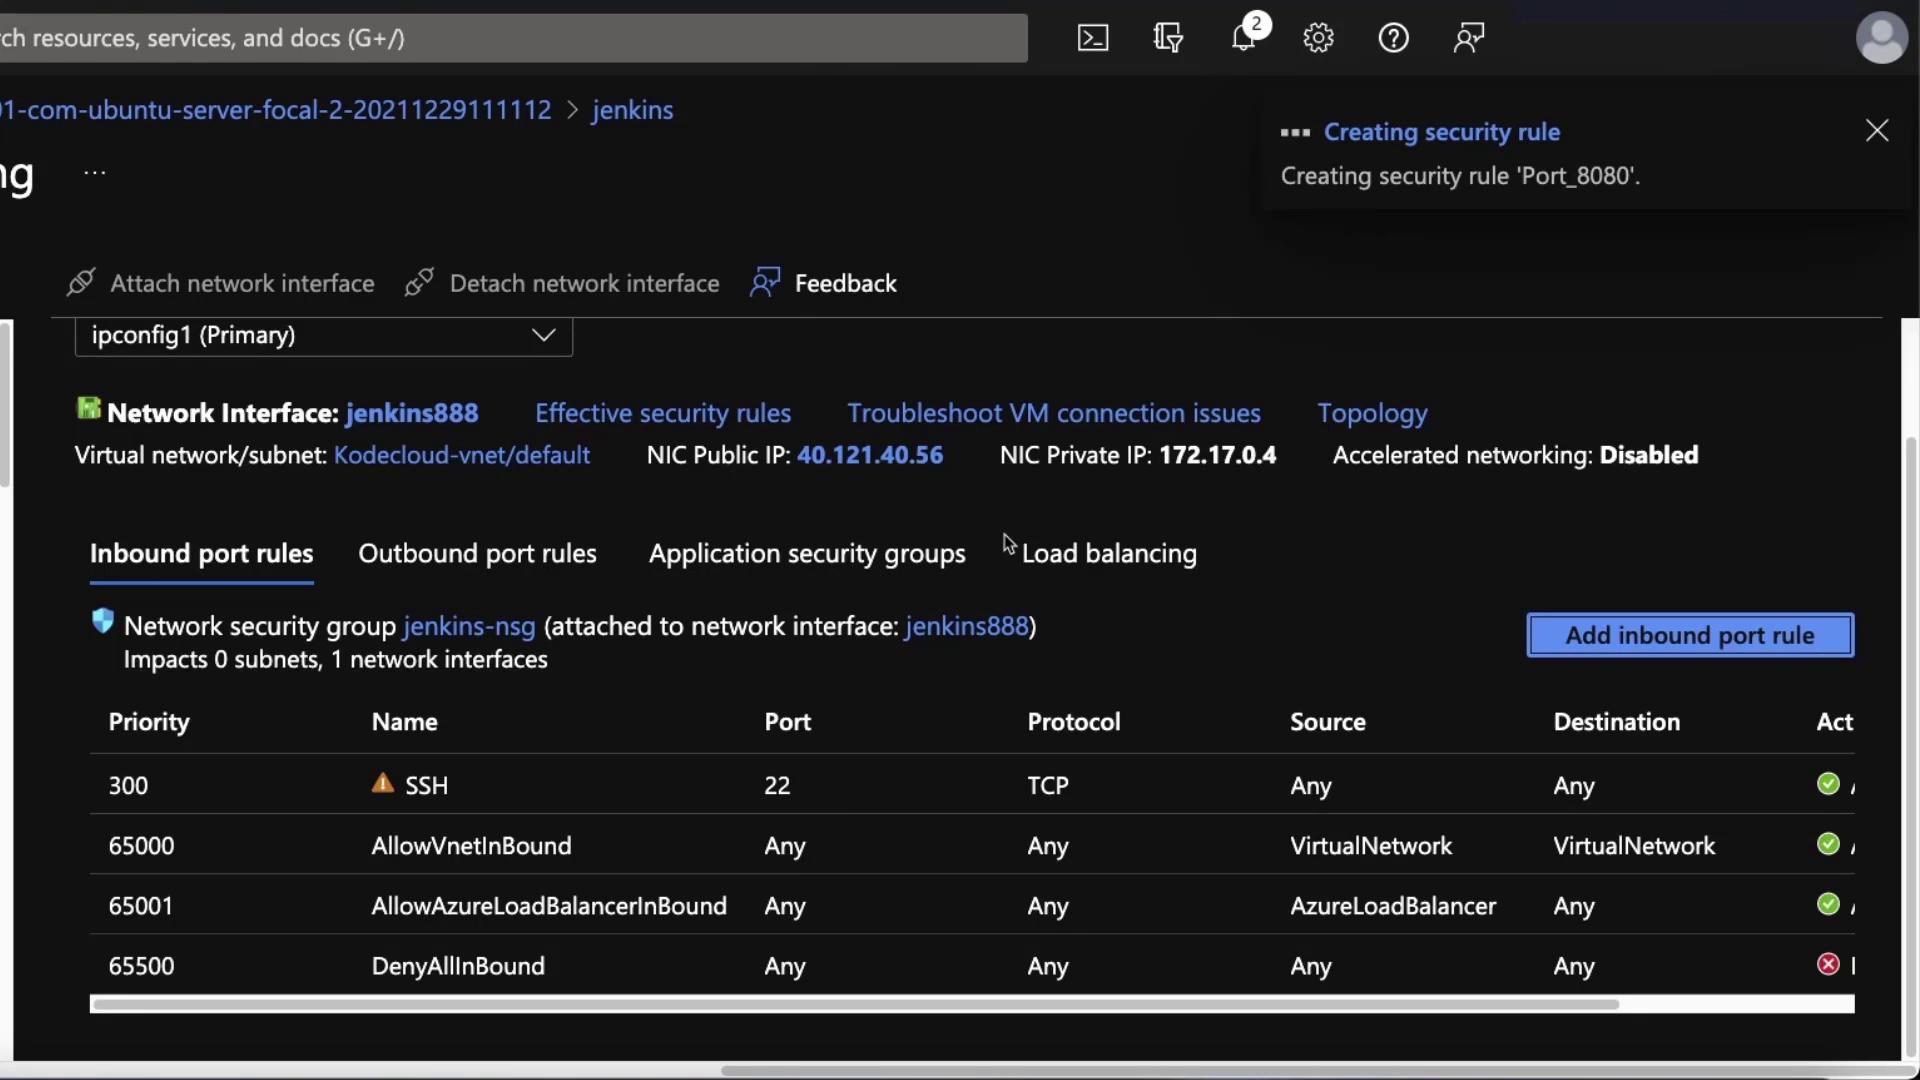Dismiss the Creating security rule notification
This screenshot has width=1920, height=1080.
pyautogui.click(x=1877, y=131)
